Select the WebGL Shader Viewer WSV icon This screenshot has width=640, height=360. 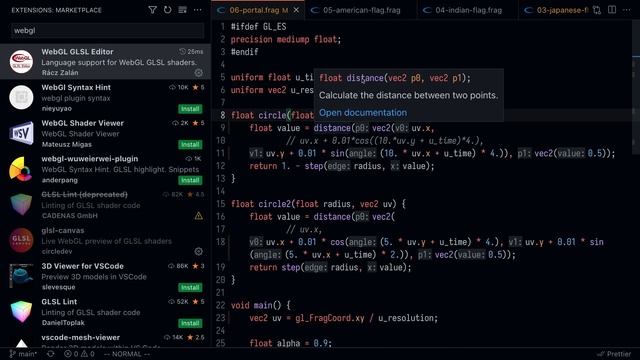[21, 133]
